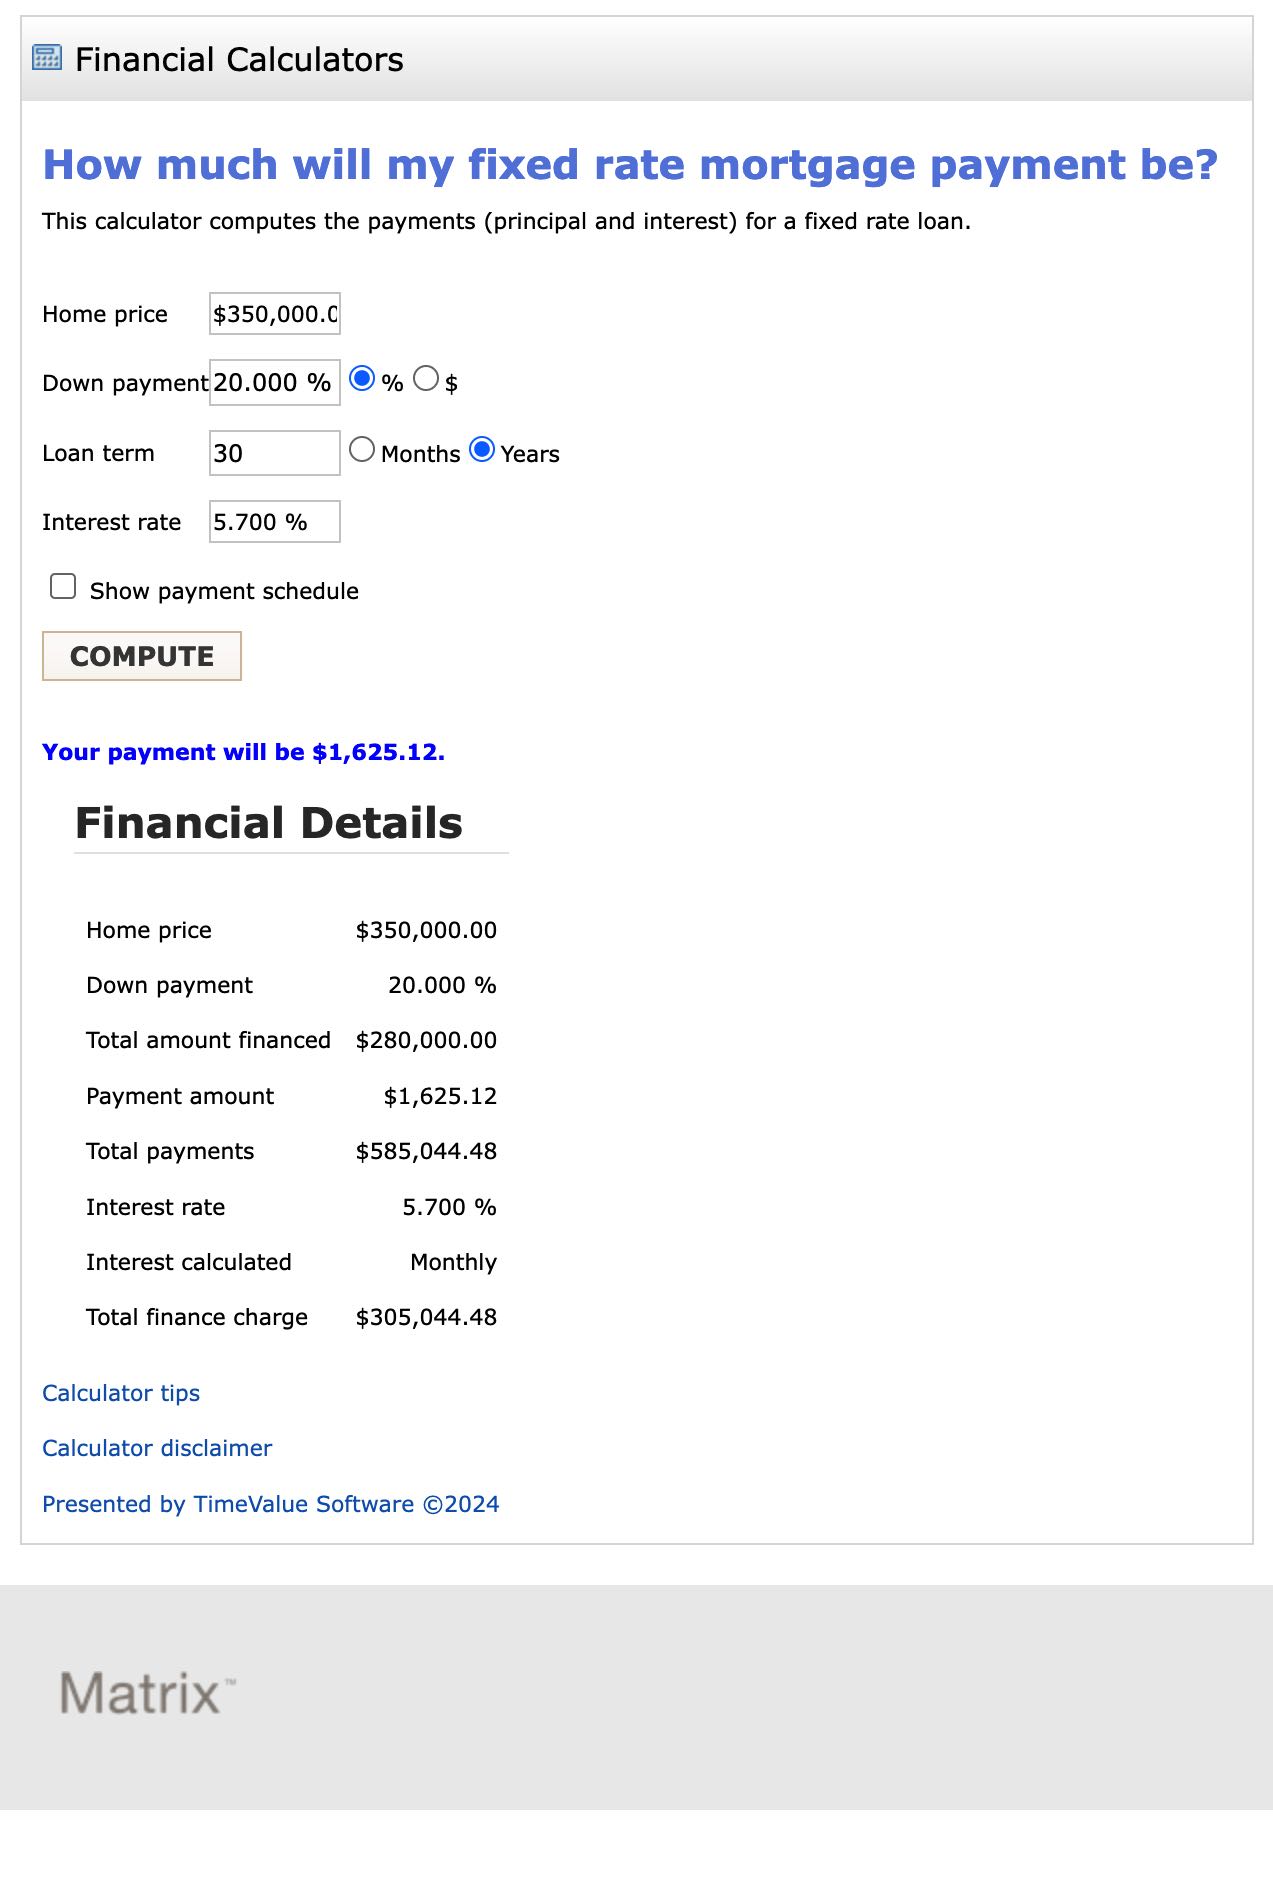Select the Months loan term option
1273x1881 pixels.
click(362, 450)
